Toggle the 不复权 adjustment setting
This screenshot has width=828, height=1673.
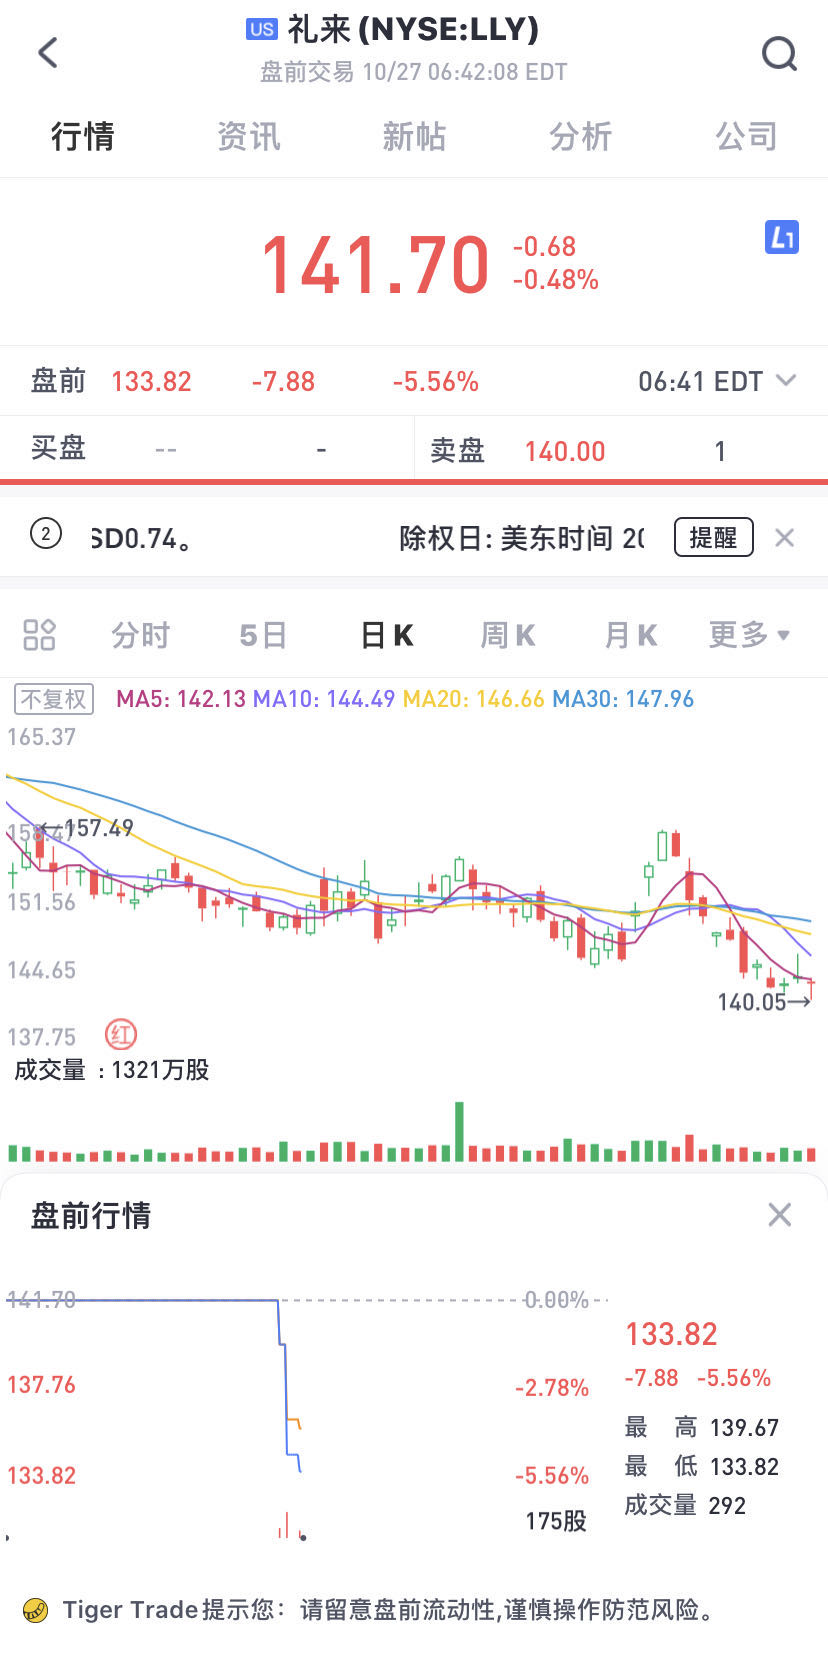[x=54, y=699]
